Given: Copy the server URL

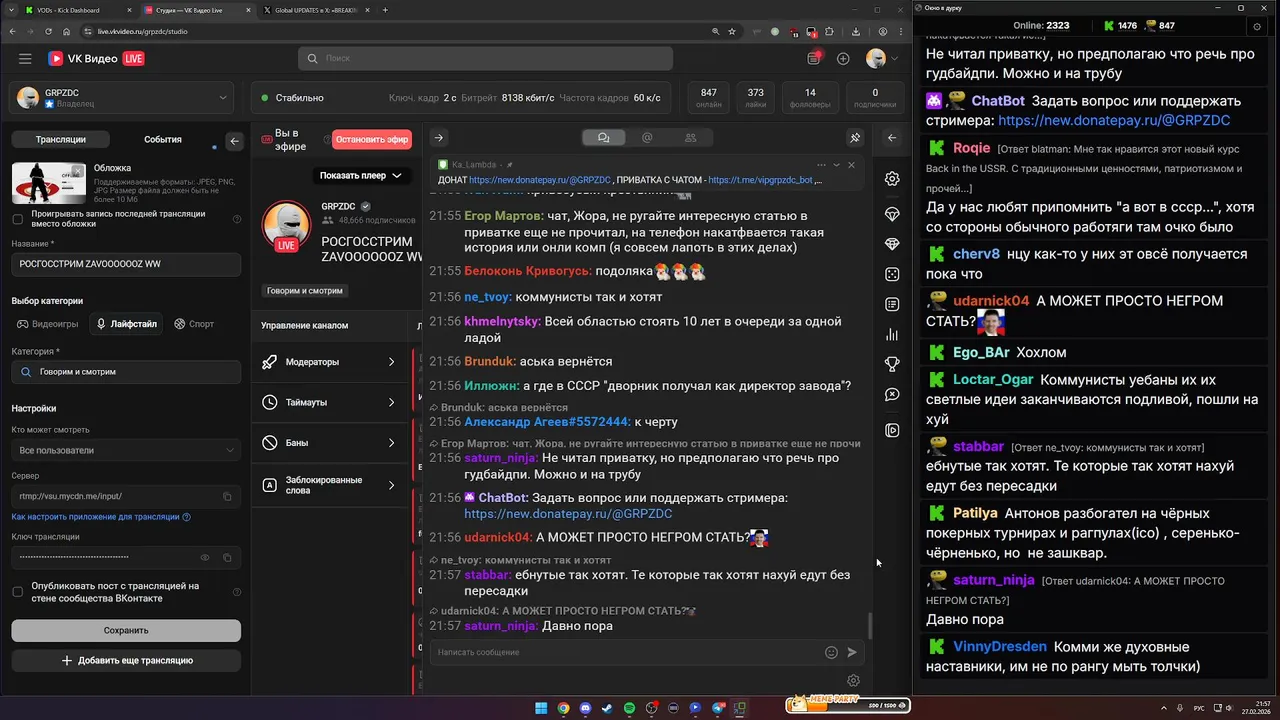Looking at the screenshot, I should [227, 496].
